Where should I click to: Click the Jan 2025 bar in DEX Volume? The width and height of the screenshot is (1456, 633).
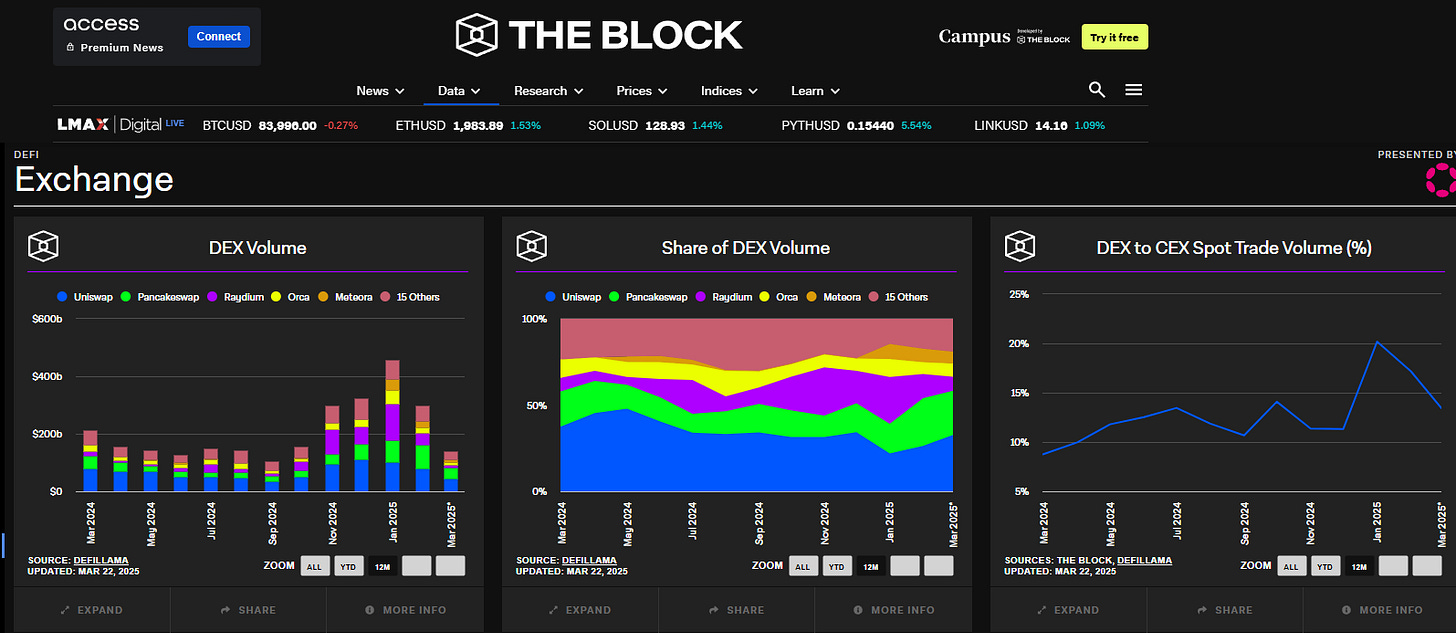point(392,425)
